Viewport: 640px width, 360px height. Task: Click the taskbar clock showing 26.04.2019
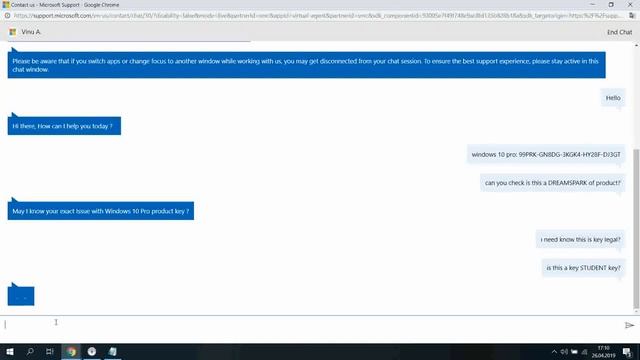click(603, 352)
